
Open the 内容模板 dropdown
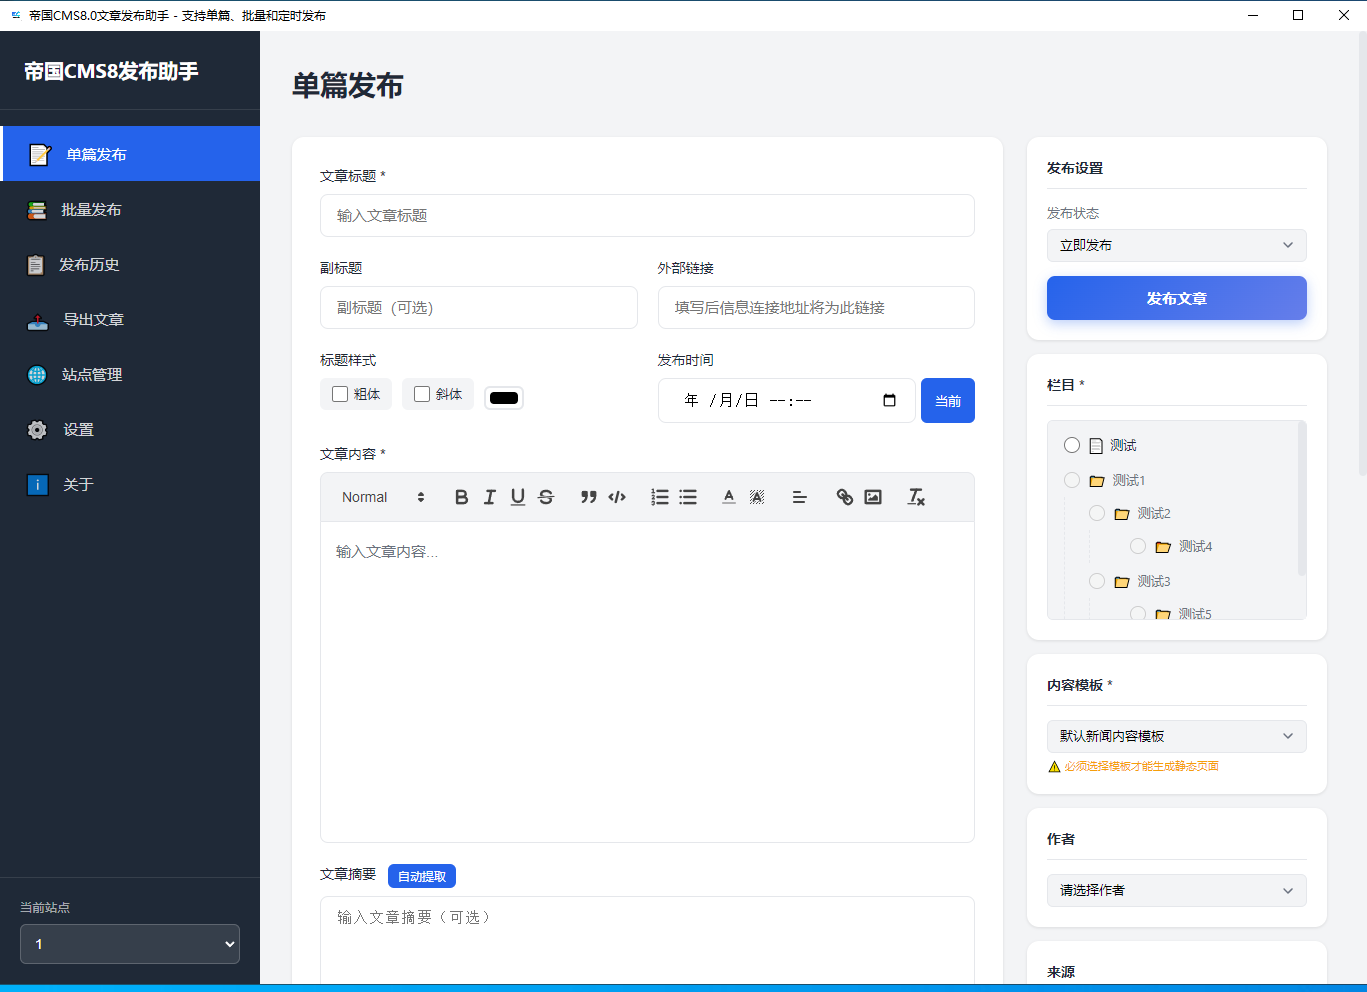coord(1176,736)
